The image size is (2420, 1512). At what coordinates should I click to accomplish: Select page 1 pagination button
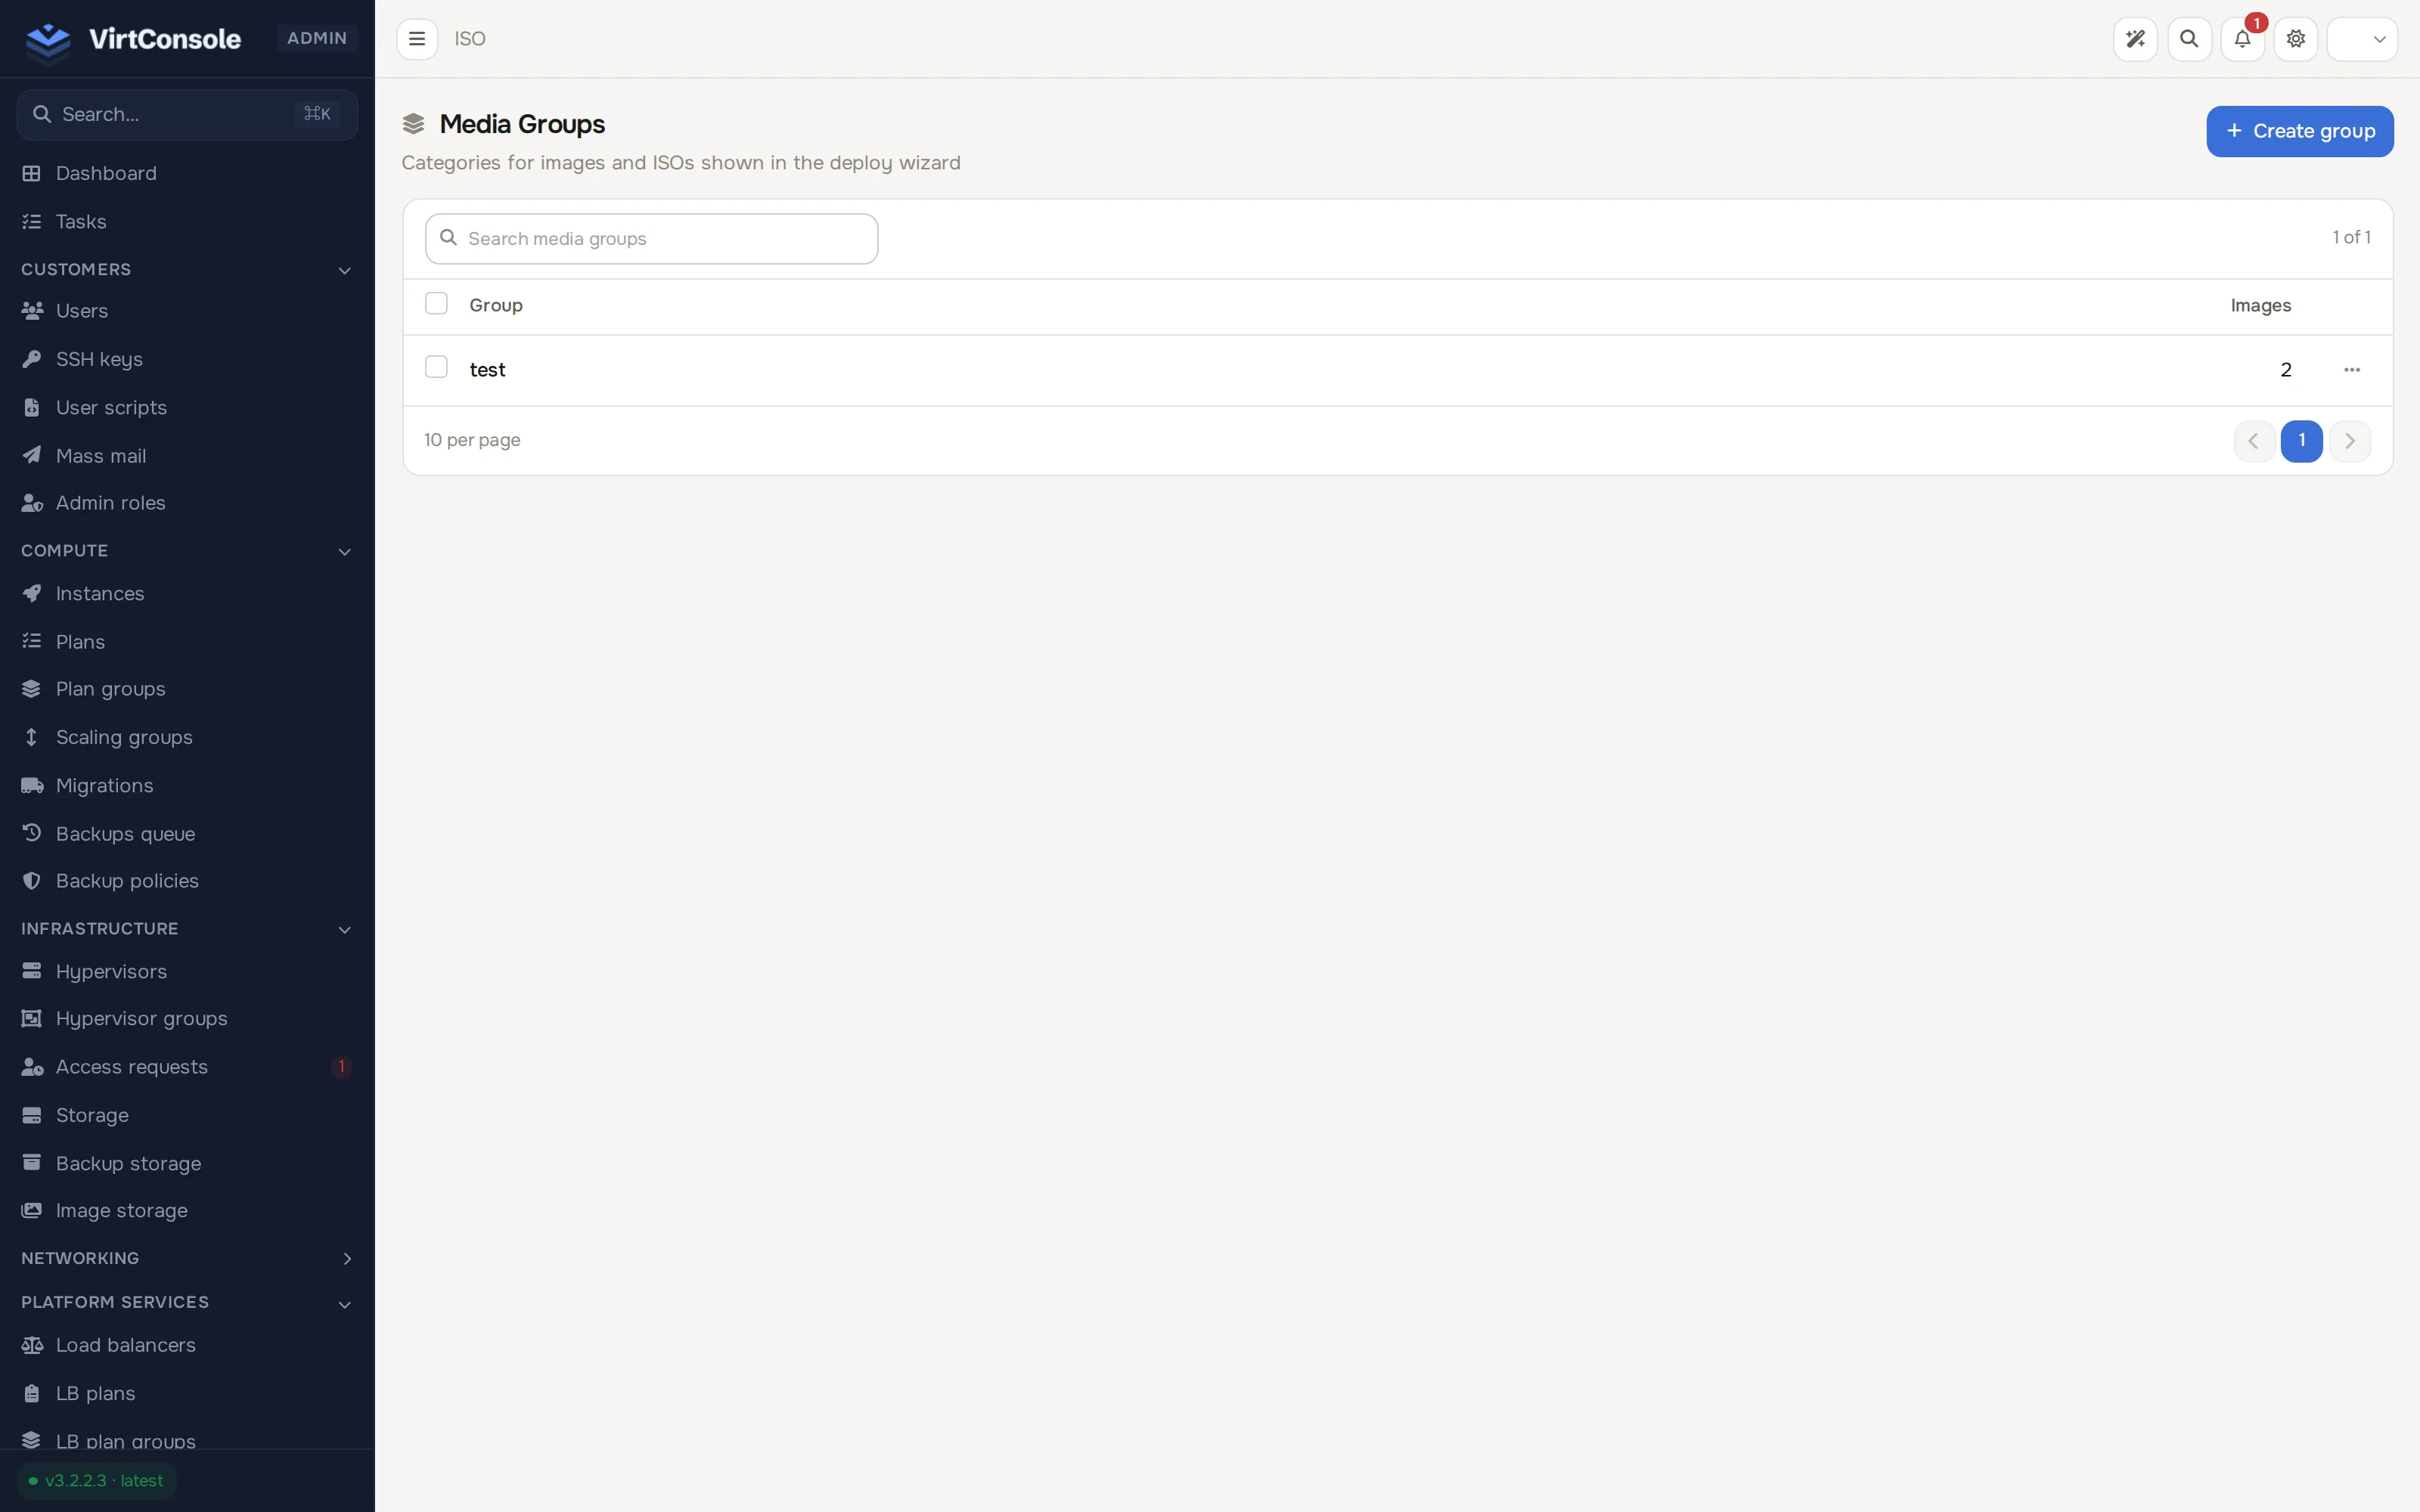[x=2302, y=441]
